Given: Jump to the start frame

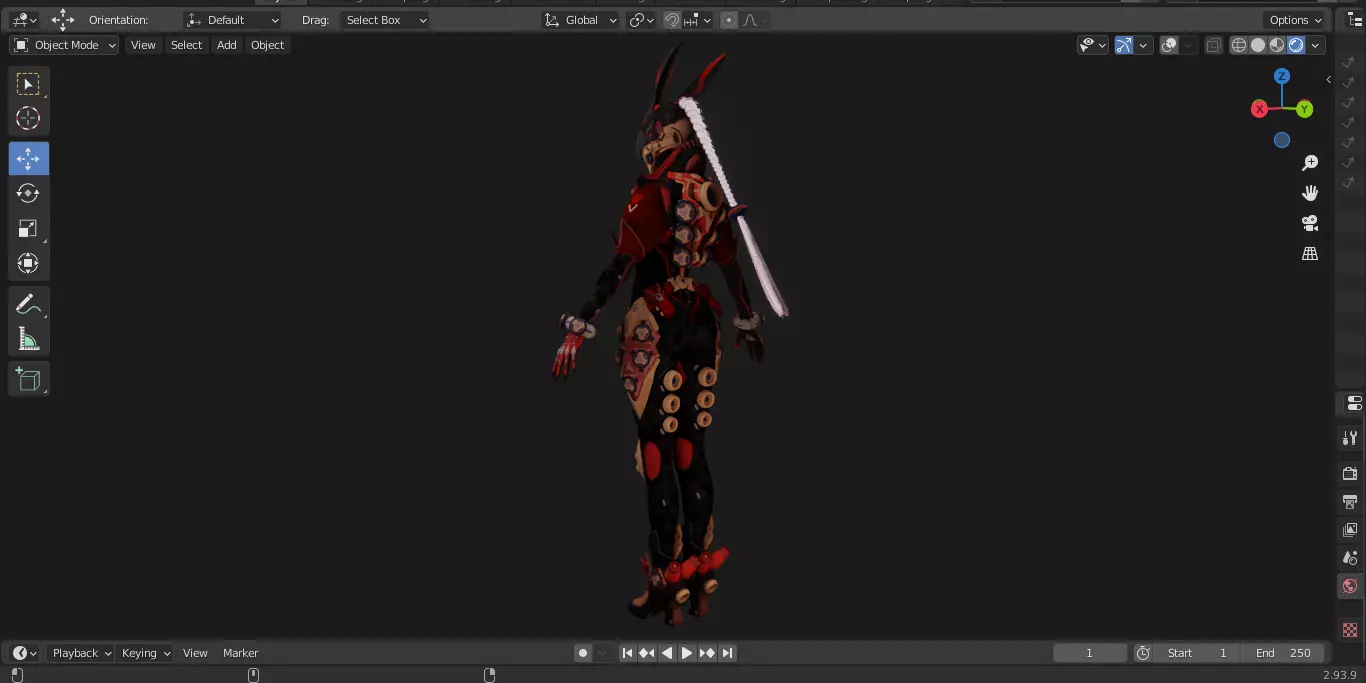Looking at the screenshot, I should pyautogui.click(x=627, y=653).
